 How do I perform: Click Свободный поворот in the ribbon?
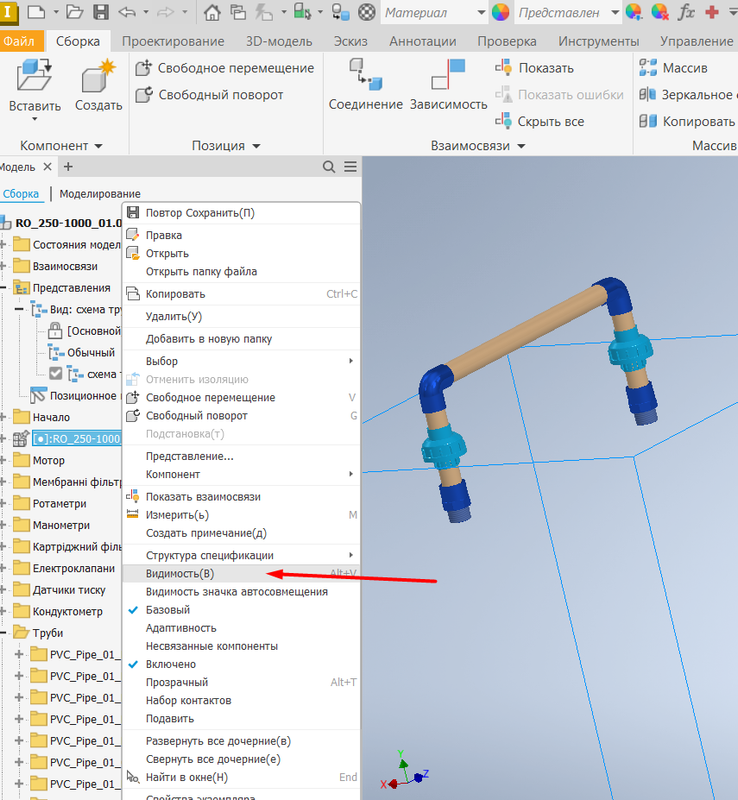pos(210,94)
